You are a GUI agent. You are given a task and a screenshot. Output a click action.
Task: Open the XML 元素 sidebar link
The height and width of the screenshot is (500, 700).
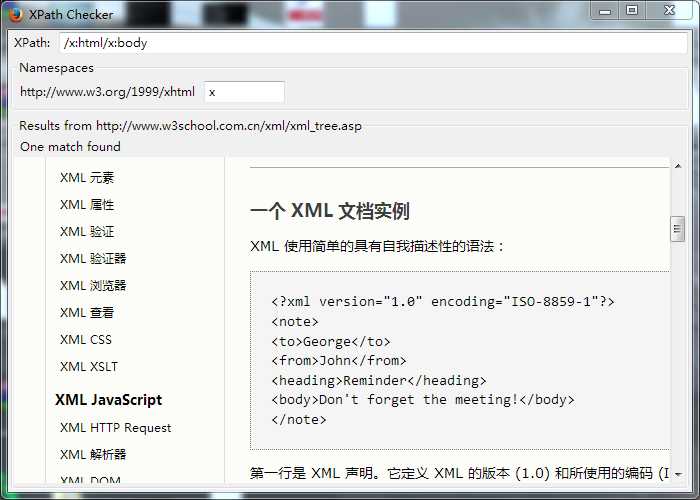pyautogui.click(x=87, y=178)
